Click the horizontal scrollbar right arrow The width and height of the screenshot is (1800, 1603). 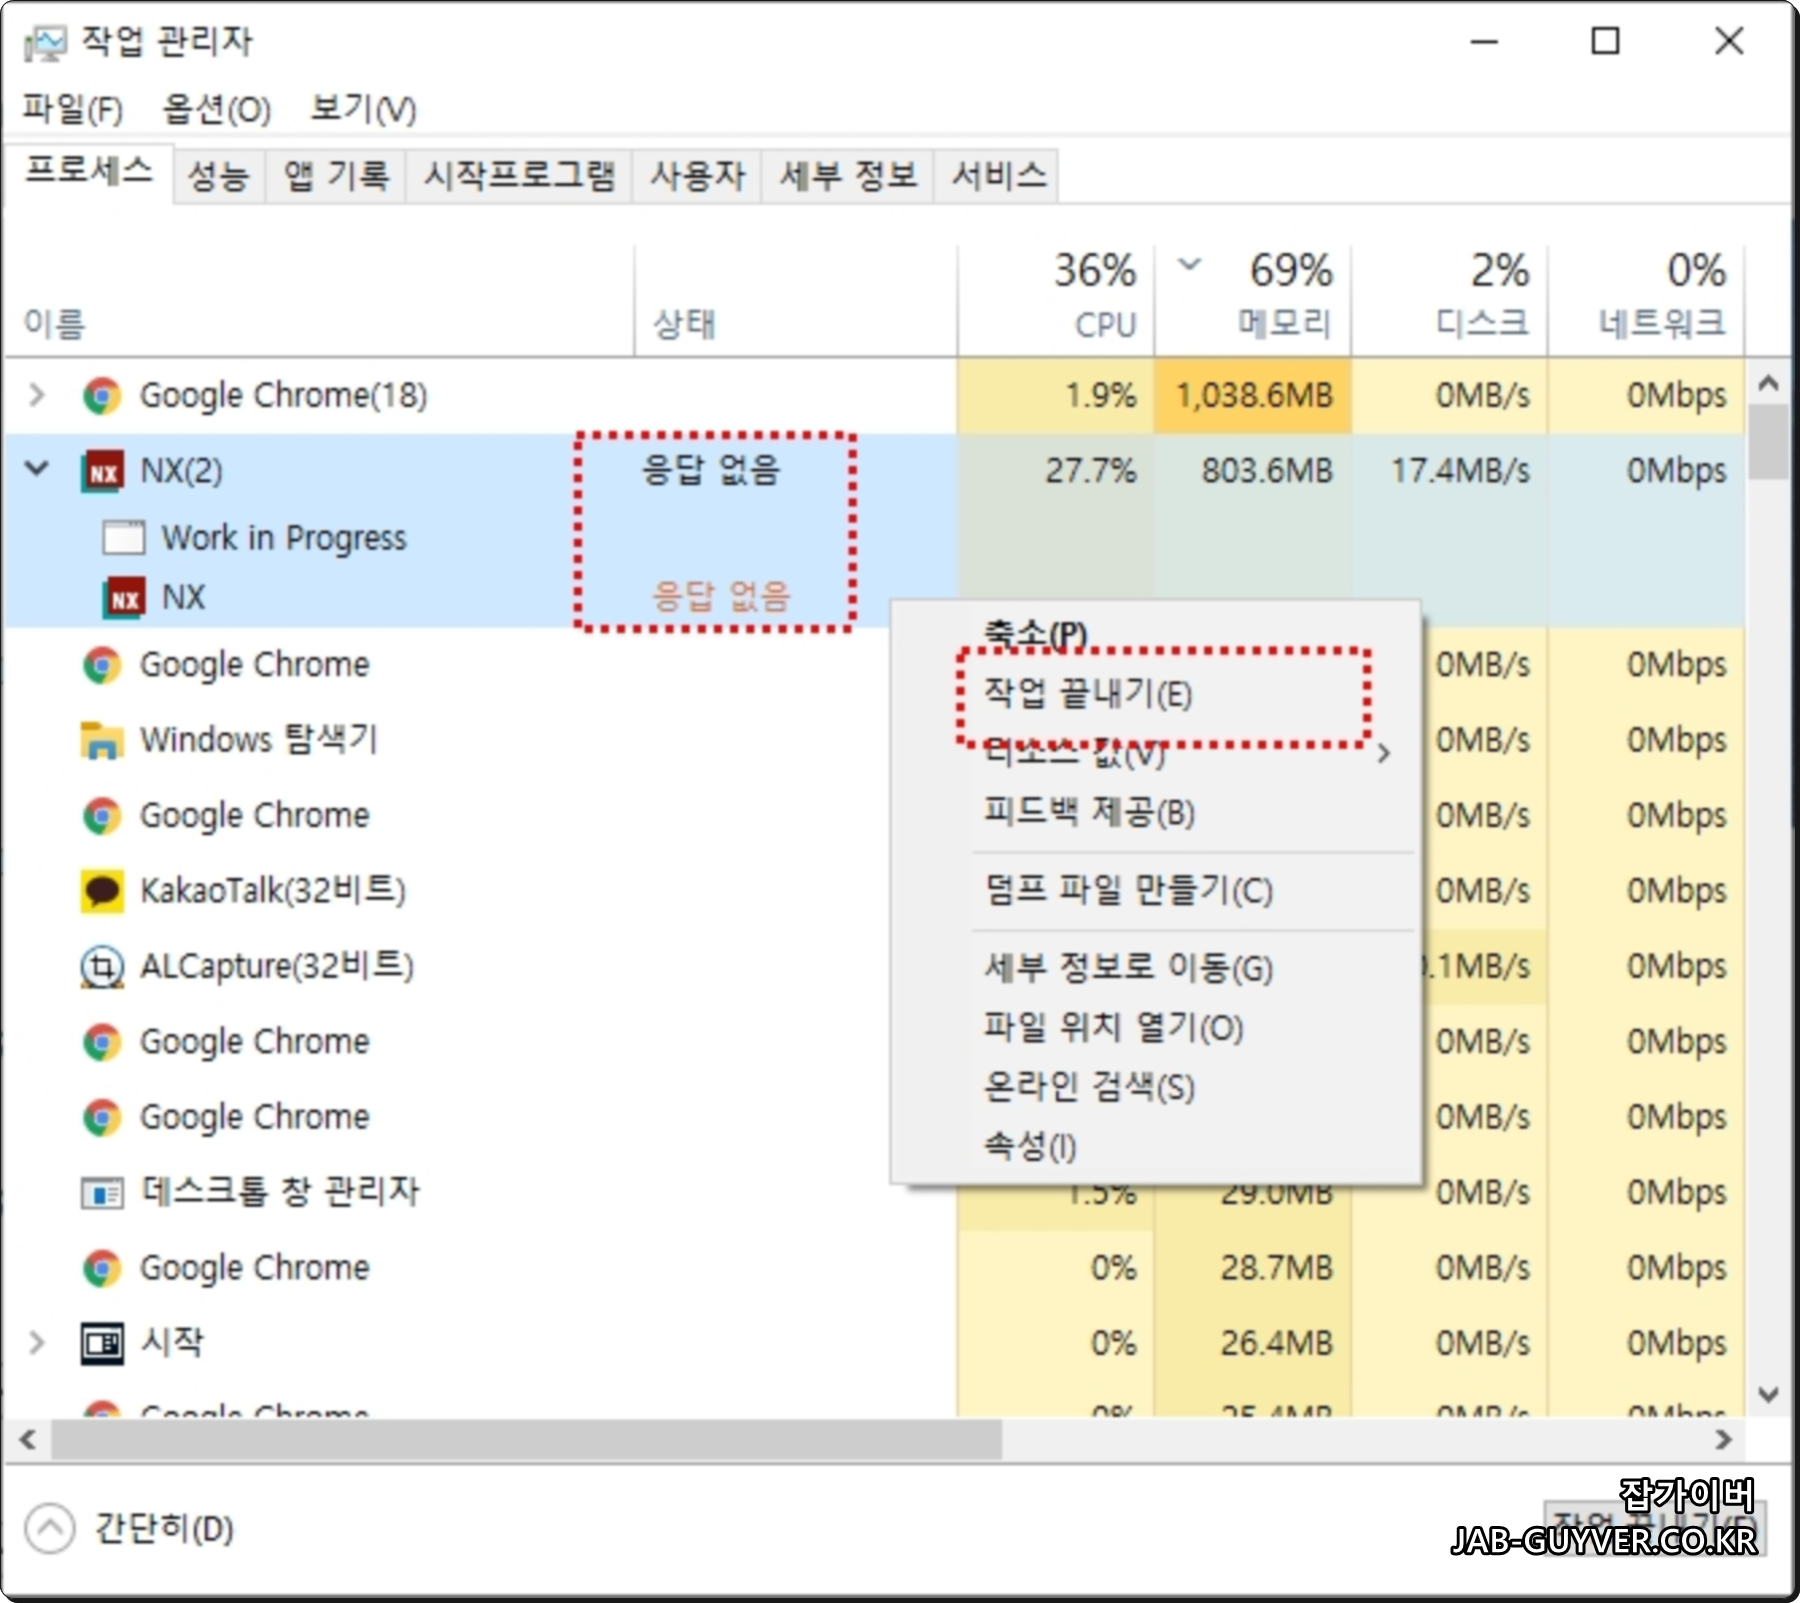[1723, 1440]
